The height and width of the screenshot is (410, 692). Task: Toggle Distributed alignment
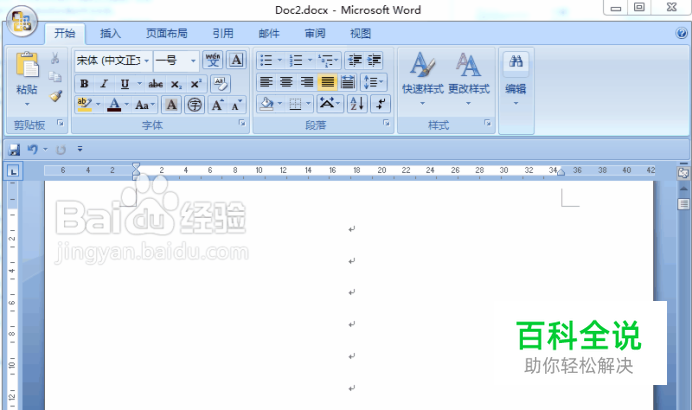click(348, 82)
